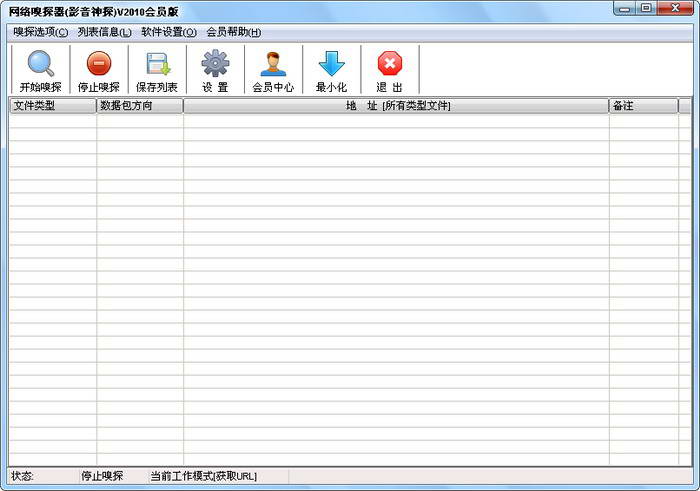Open settings with the gear icon
The width and height of the screenshot is (700, 491).
click(215, 70)
